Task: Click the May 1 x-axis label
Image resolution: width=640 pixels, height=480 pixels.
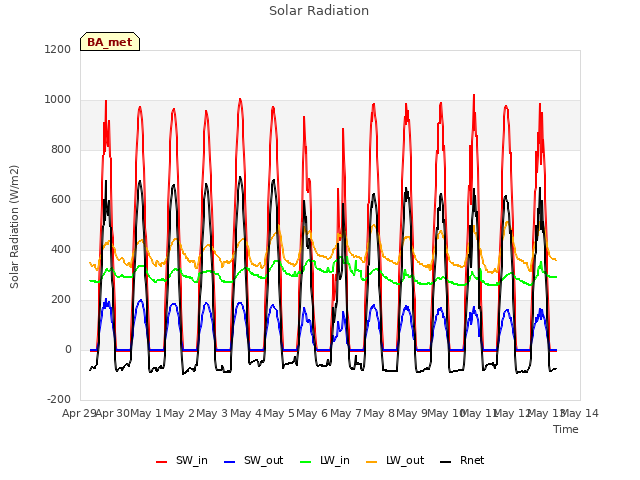Action: pos(146,413)
